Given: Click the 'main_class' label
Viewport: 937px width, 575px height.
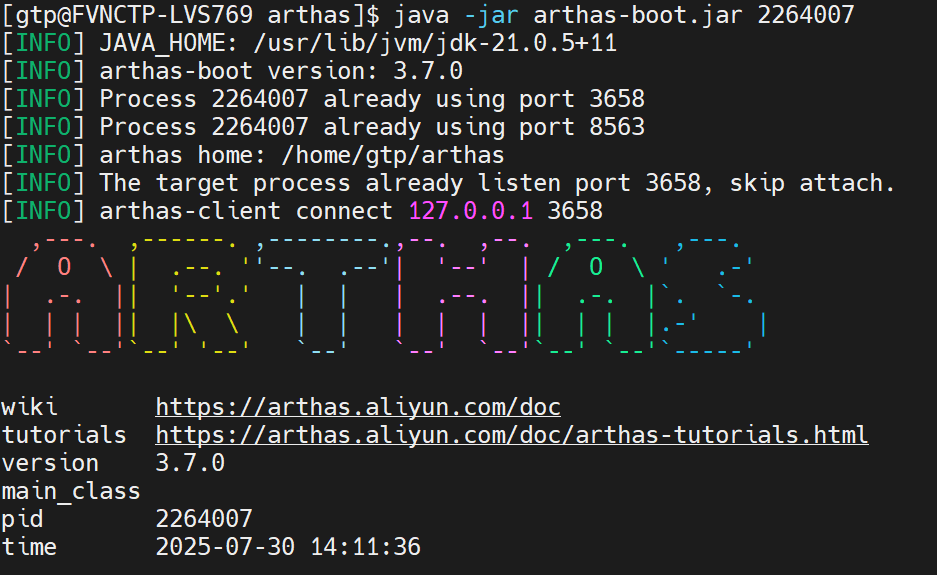Looking at the screenshot, I should click(71, 491).
